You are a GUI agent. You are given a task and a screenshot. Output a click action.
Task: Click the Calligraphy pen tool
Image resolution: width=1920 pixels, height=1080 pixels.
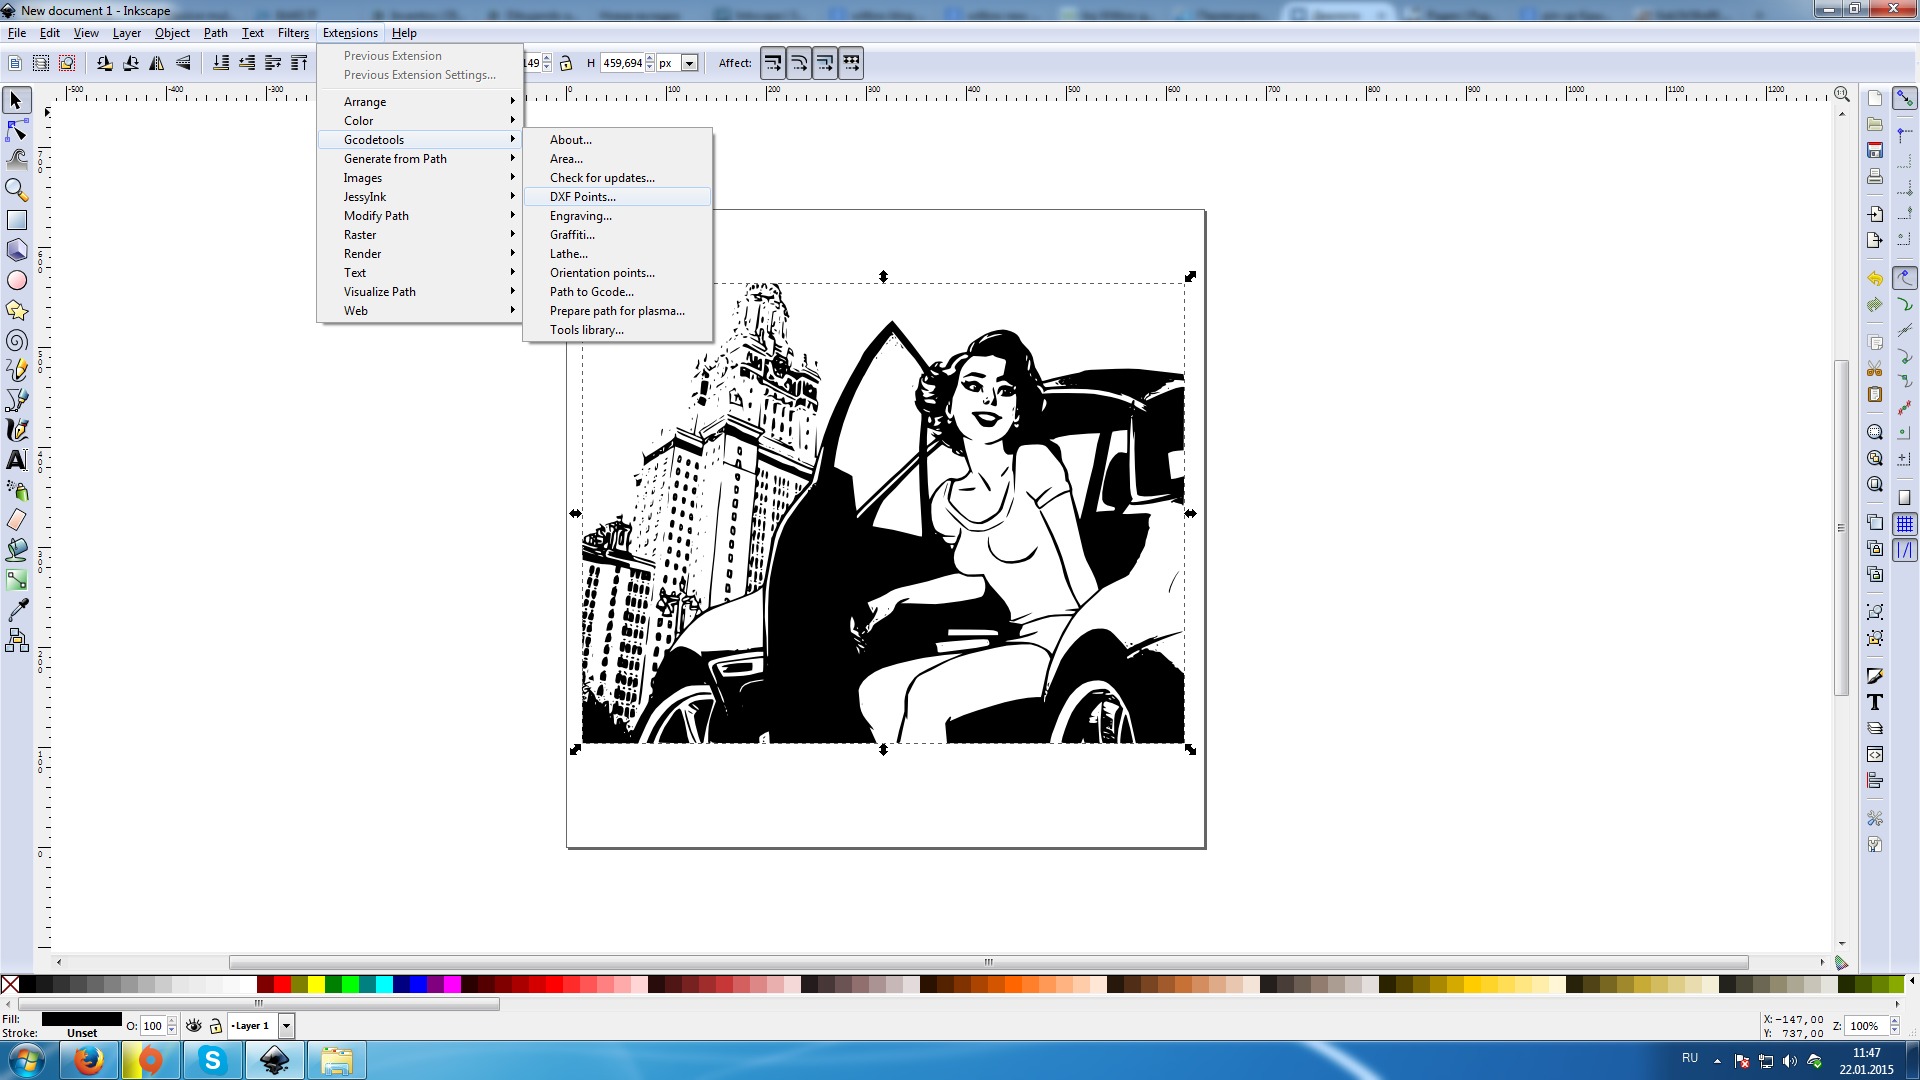pyautogui.click(x=17, y=430)
